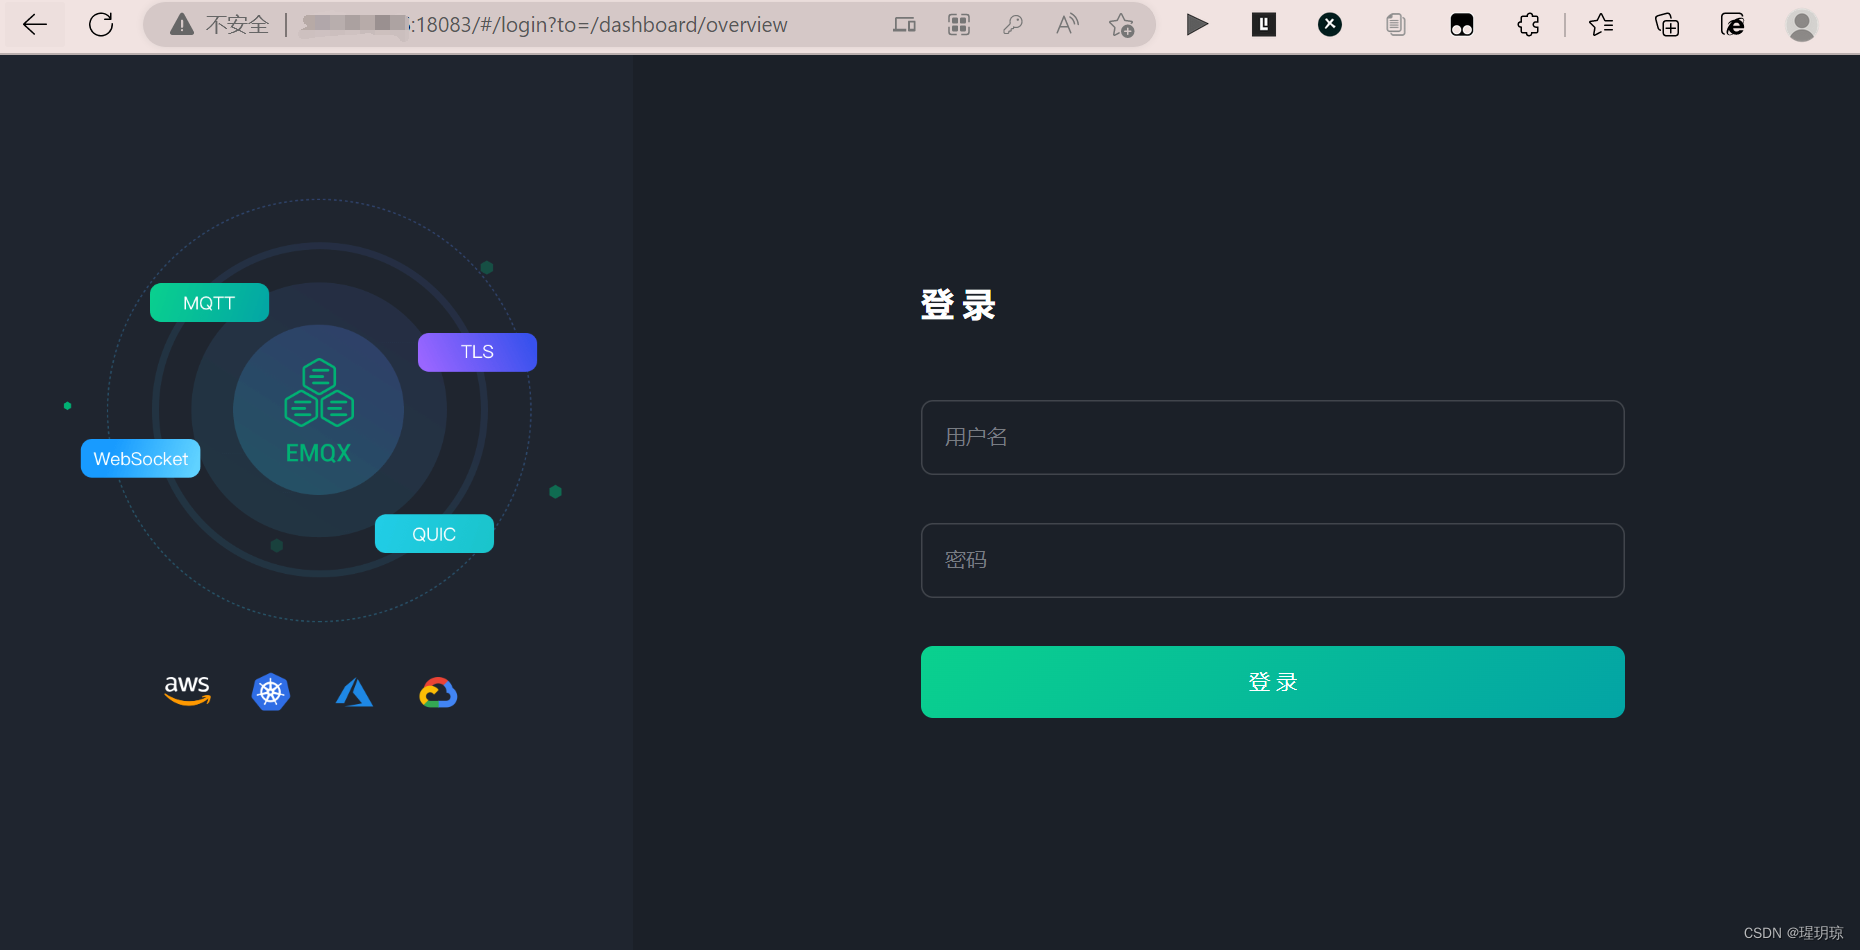Add page to favorites star icon
1860x950 pixels.
point(1121,25)
